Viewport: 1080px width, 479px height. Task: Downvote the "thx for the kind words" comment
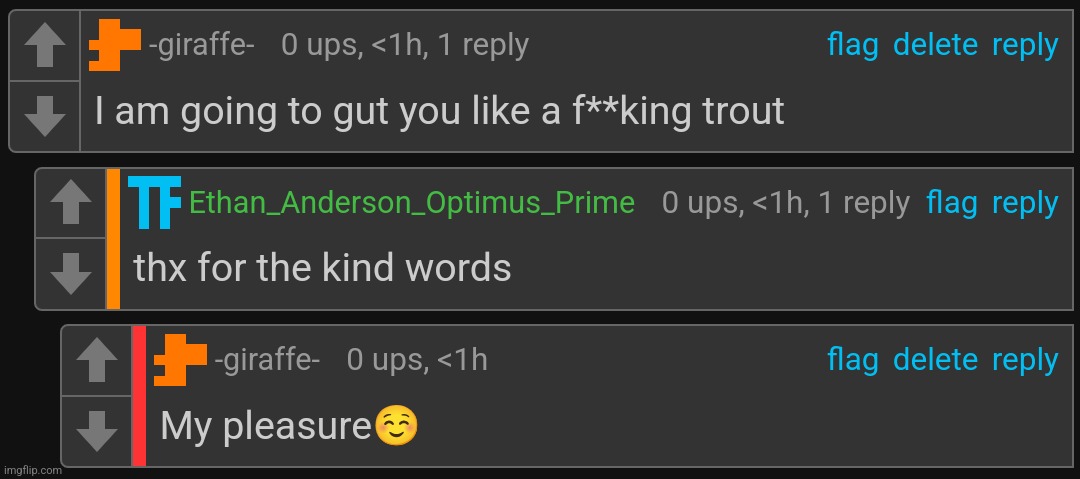[x=70, y=273]
